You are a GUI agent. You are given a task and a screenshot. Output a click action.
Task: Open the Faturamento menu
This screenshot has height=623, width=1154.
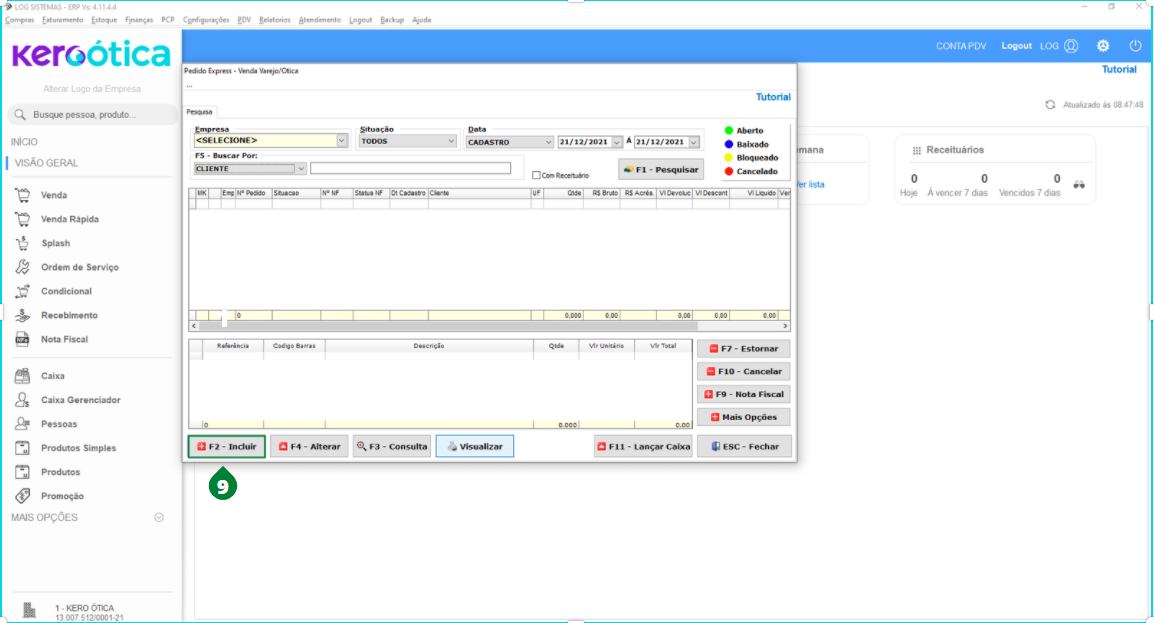click(x=63, y=20)
